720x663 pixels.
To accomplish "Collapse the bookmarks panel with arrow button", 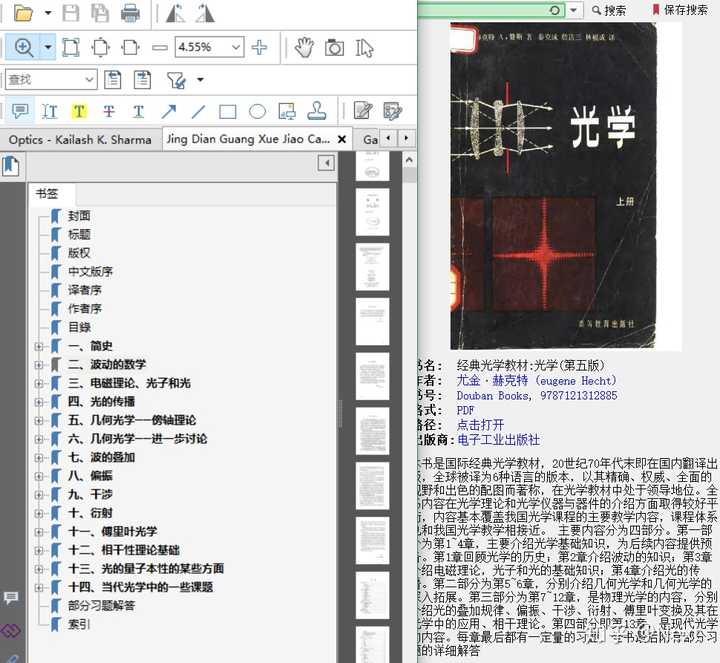I will click(x=326, y=163).
